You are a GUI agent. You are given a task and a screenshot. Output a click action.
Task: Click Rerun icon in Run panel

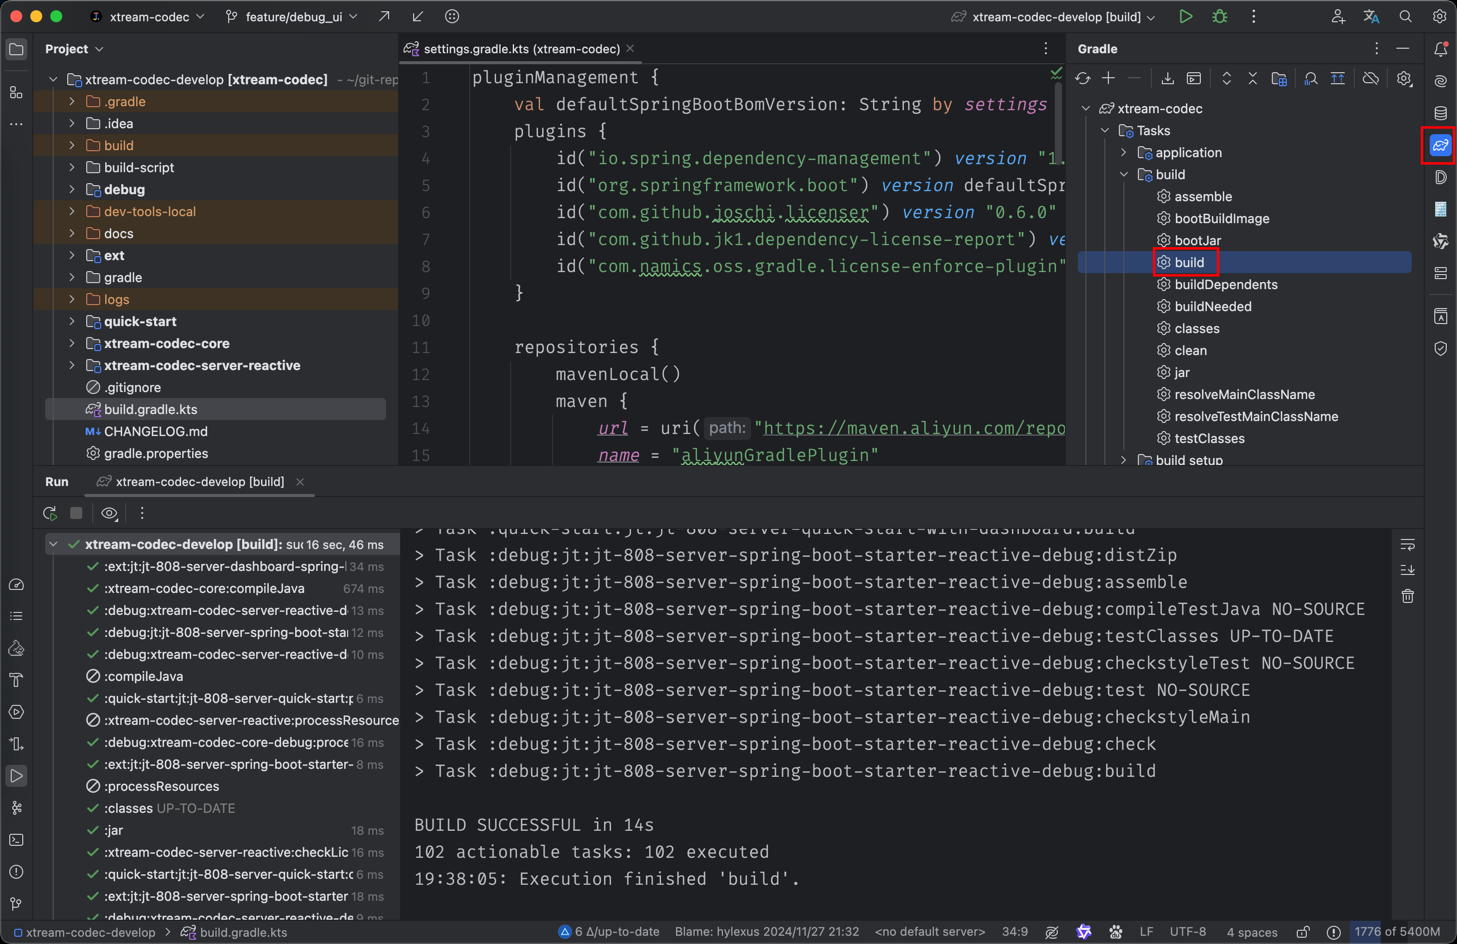click(50, 513)
